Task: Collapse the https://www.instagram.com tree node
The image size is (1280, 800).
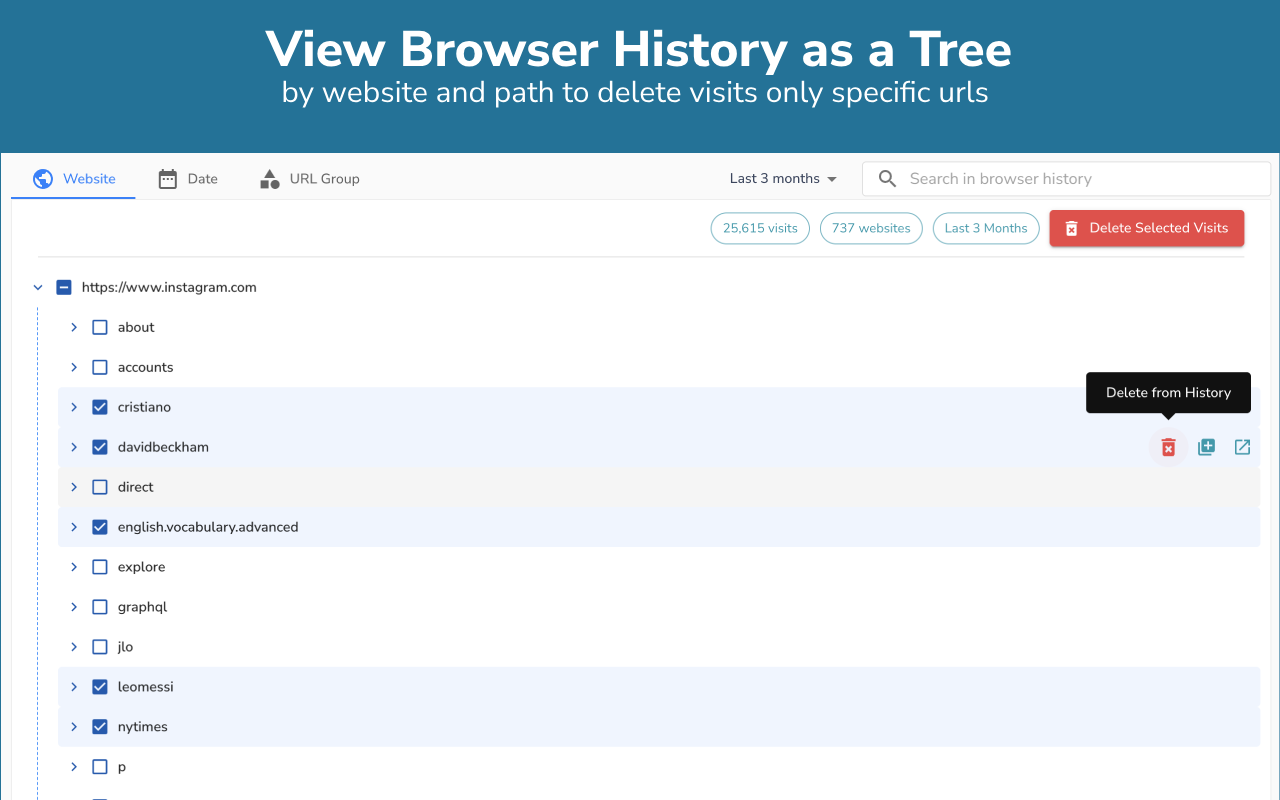Action: (38, 287)
